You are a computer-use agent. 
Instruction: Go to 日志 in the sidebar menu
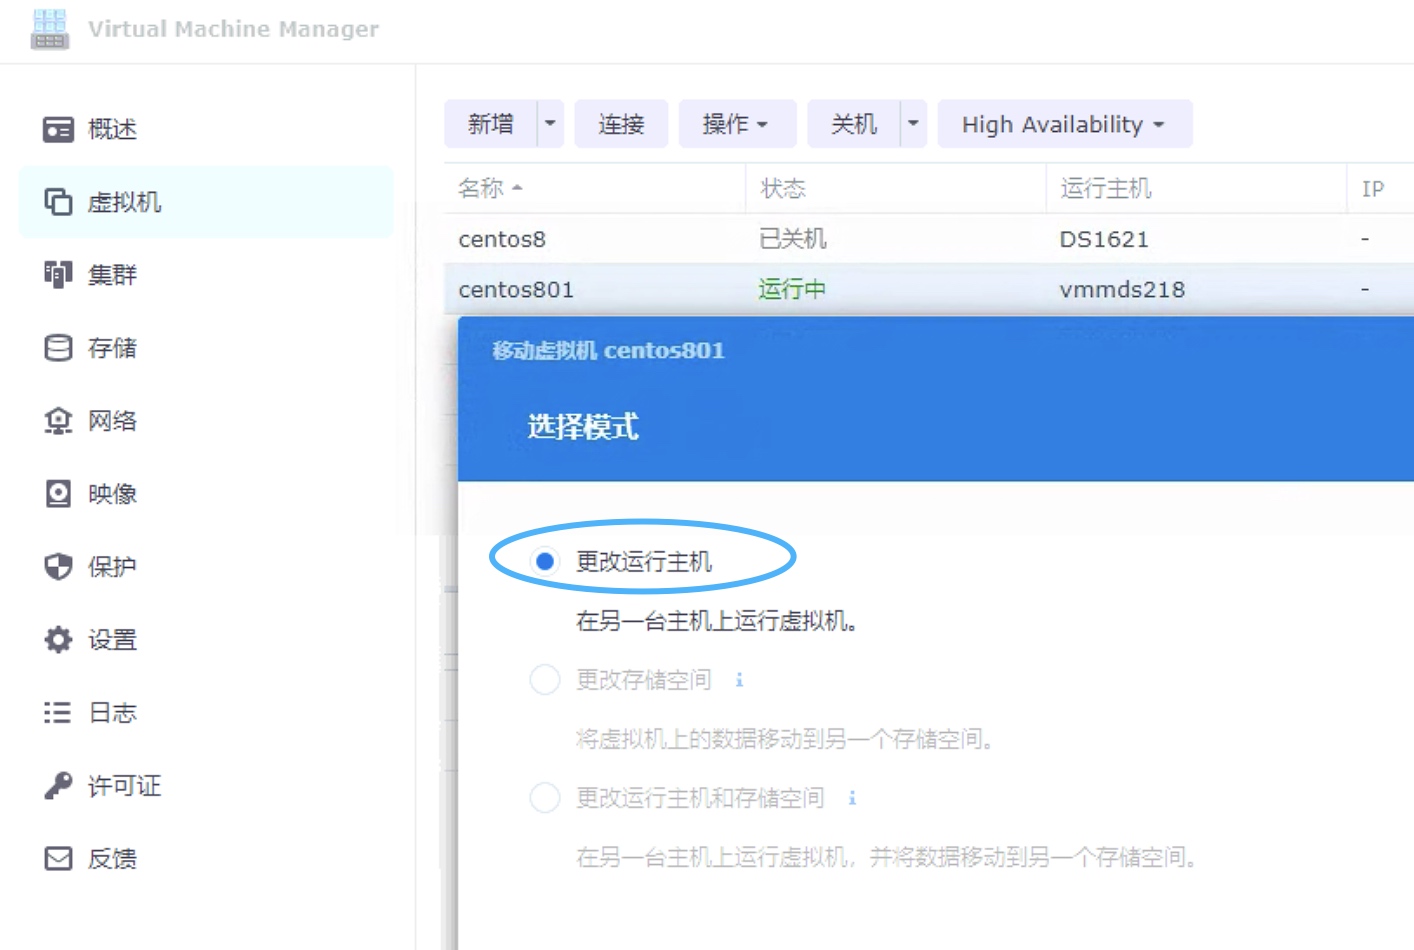point(112,713)
